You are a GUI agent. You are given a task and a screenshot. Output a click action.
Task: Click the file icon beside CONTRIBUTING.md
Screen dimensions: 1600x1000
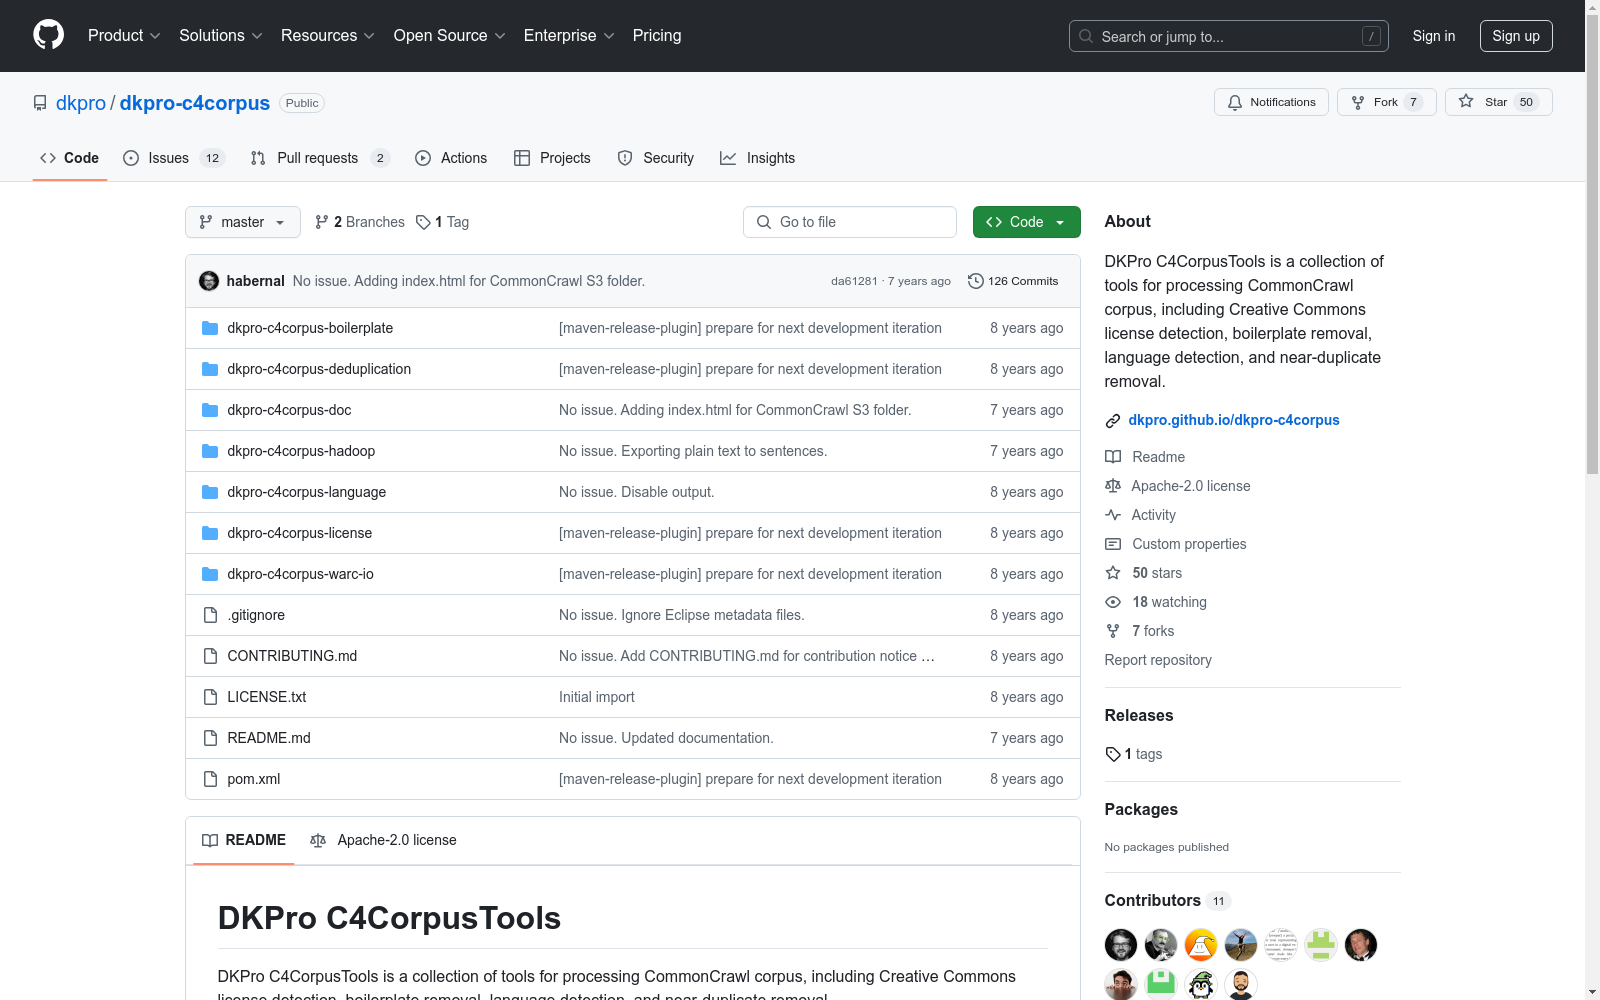(210, 656)
